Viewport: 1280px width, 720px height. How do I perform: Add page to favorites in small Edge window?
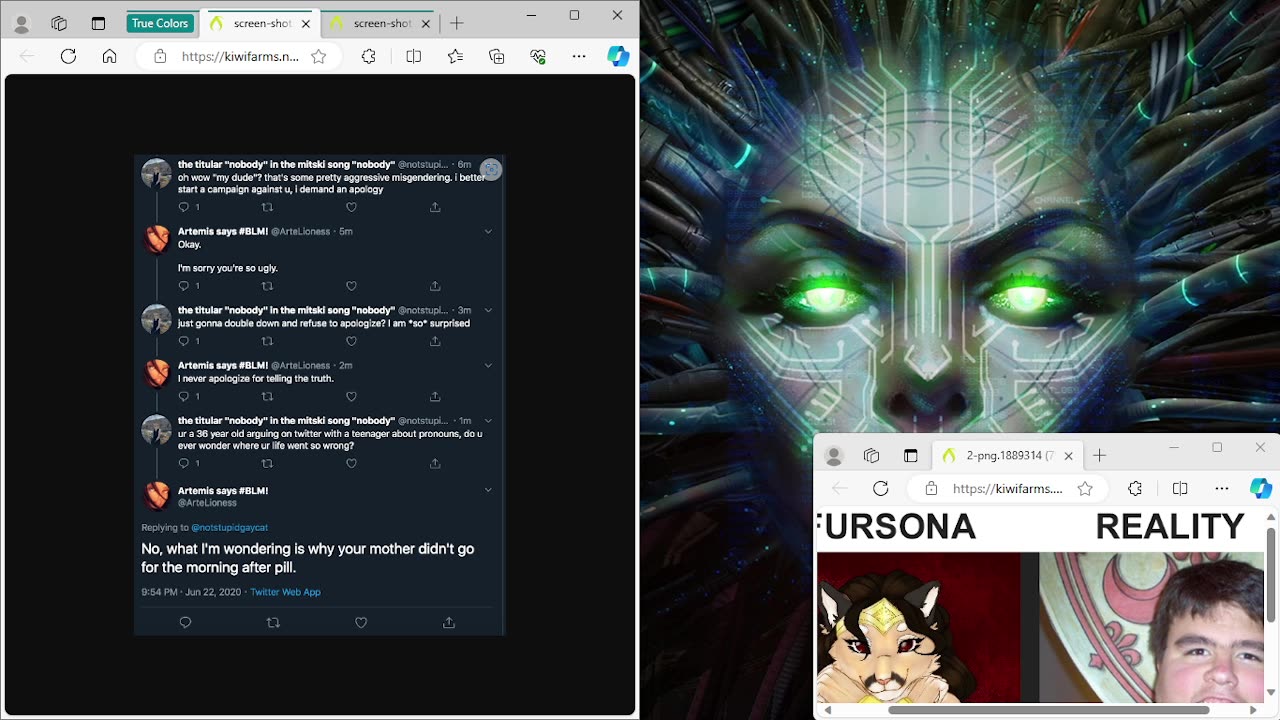(x=1085, y=488)
